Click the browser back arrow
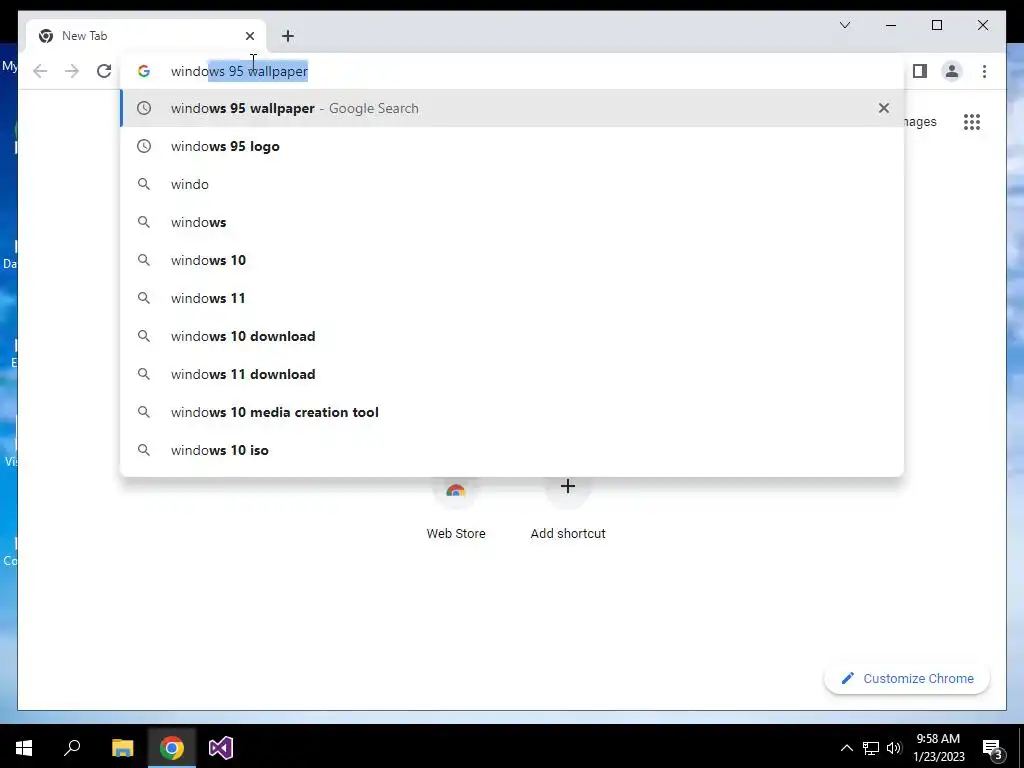This screenshot has height=768, width=1024. 40,71
